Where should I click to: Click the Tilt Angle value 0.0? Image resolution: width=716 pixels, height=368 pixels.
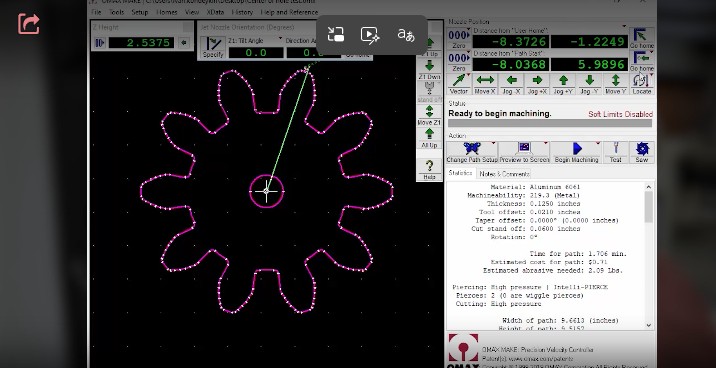tap(256, 53)
